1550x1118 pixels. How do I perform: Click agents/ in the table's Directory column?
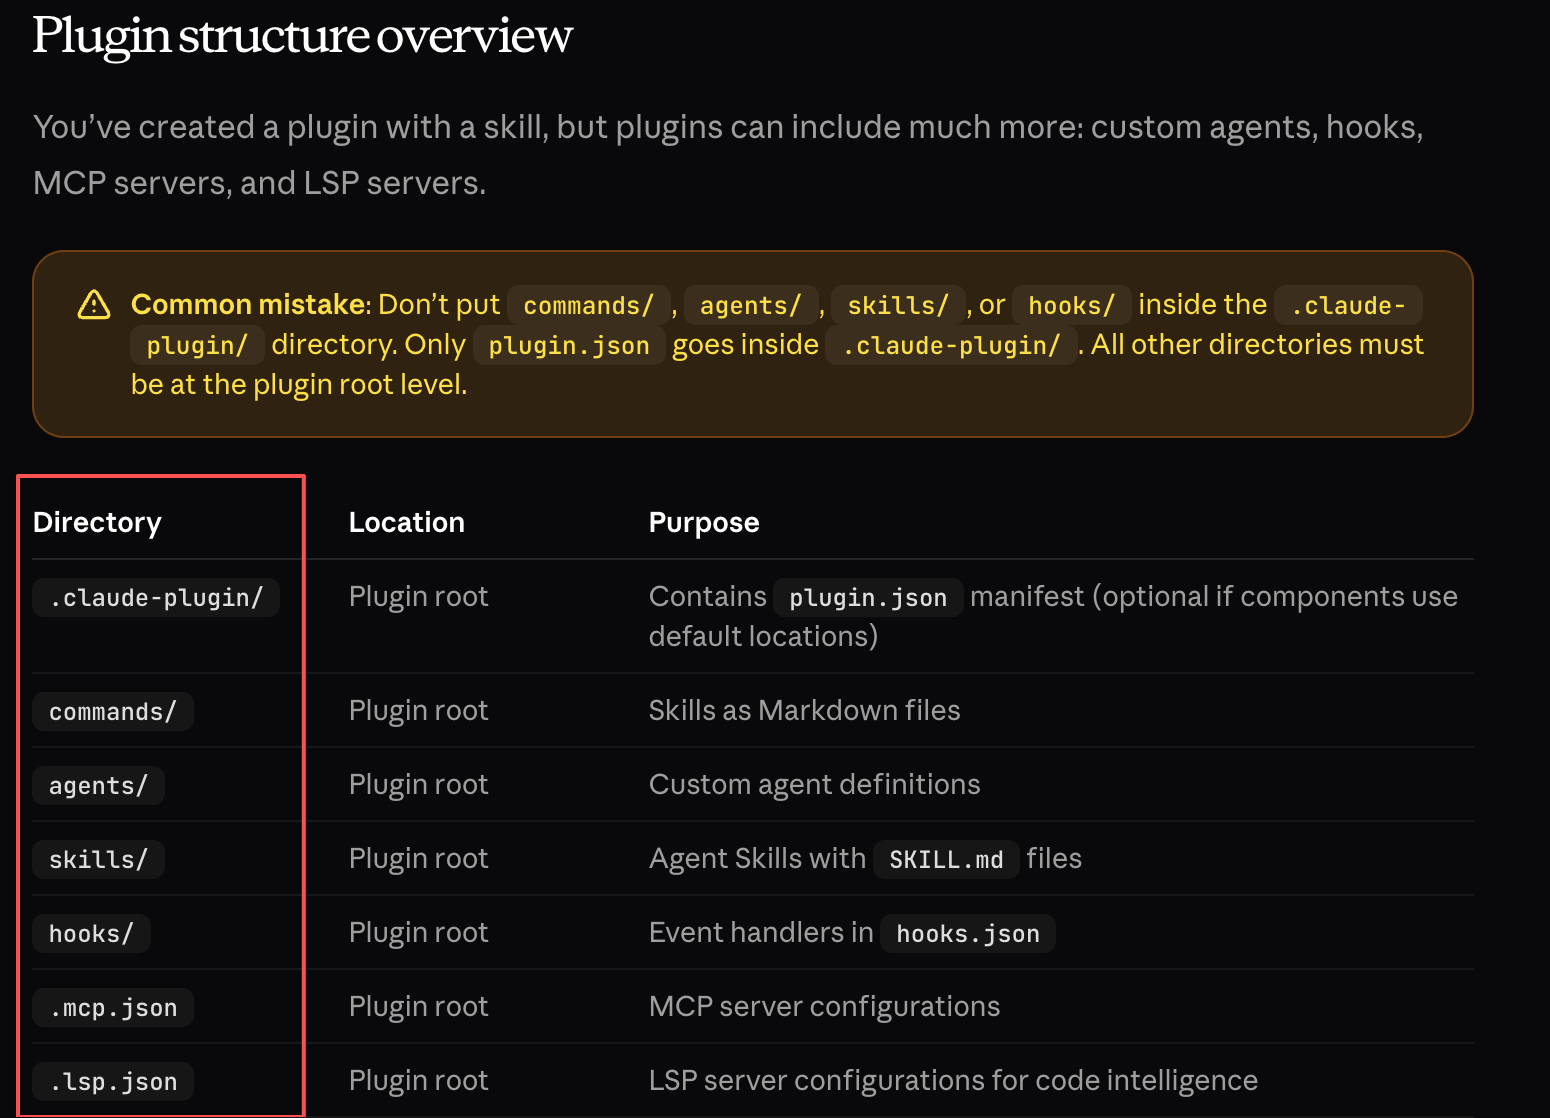[98, 786]
